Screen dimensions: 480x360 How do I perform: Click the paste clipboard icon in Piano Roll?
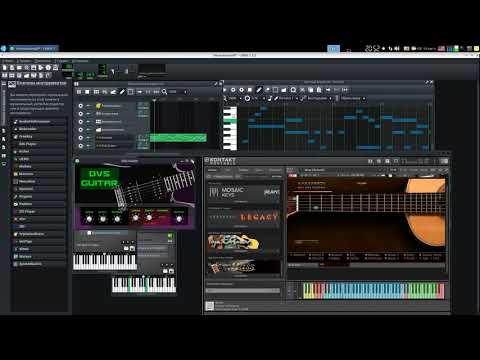pos(319,90)
